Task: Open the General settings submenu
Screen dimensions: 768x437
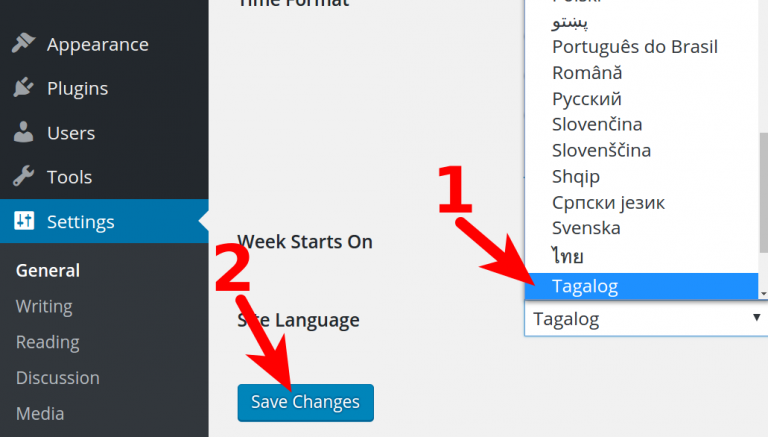Action: pos(48,270)
